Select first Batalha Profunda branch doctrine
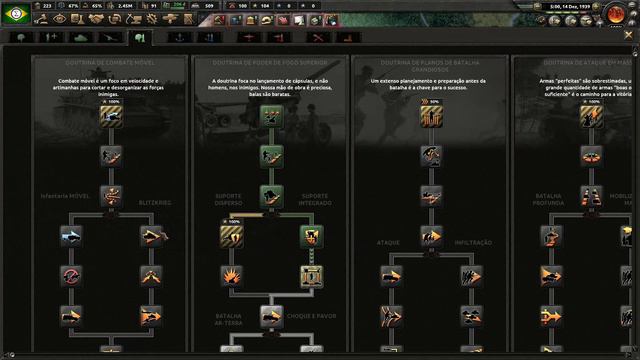The width and height of the screenshot is (640, 360). click(x=551, y=236)
